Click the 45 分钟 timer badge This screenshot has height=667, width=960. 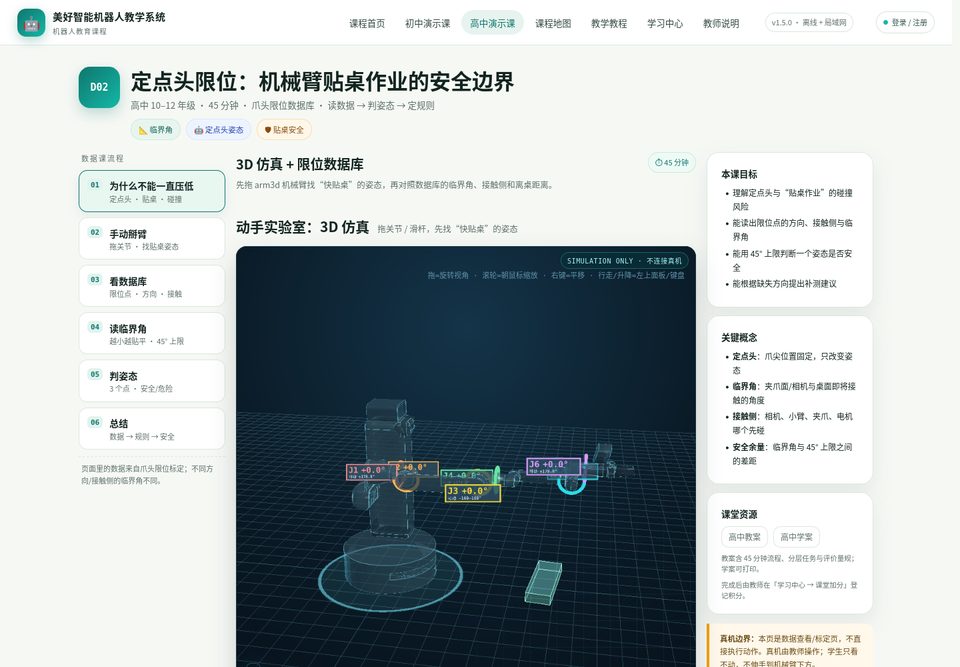click(x=672, y=162)
